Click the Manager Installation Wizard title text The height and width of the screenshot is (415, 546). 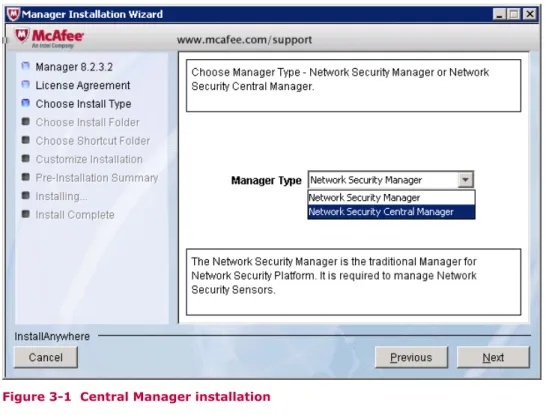point(92,14)
